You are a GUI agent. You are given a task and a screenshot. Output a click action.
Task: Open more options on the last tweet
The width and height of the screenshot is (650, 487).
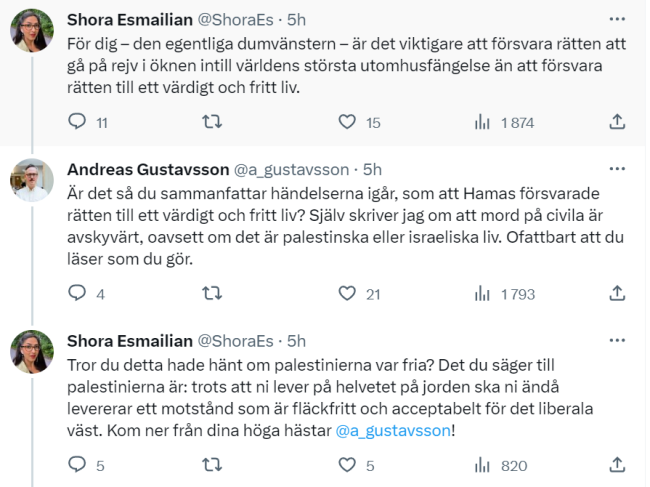(617, 341)
